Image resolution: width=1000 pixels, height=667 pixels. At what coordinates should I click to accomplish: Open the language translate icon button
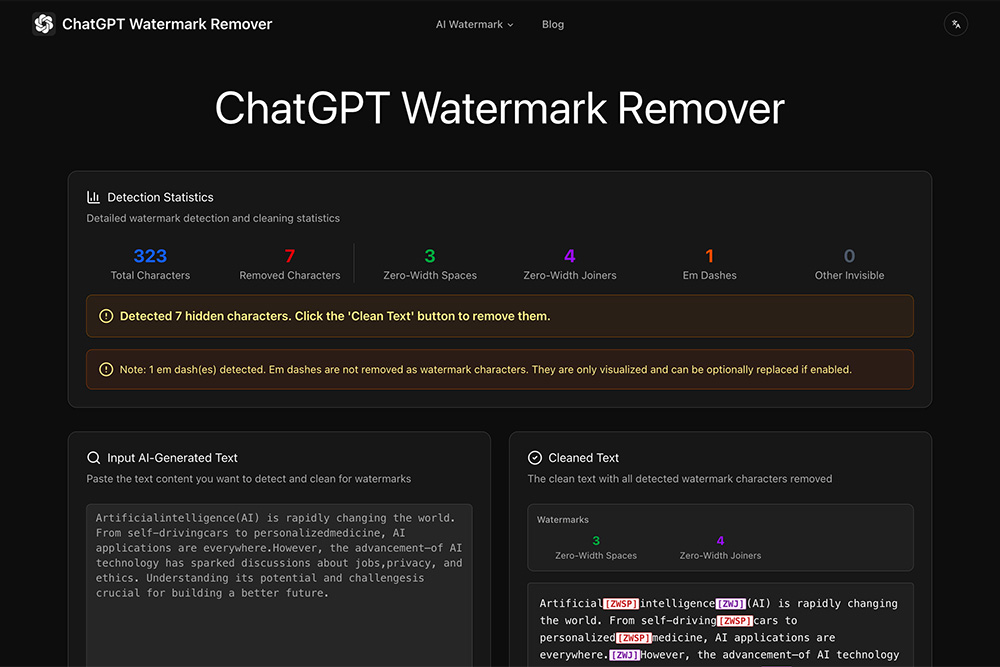tap(955, 24)
